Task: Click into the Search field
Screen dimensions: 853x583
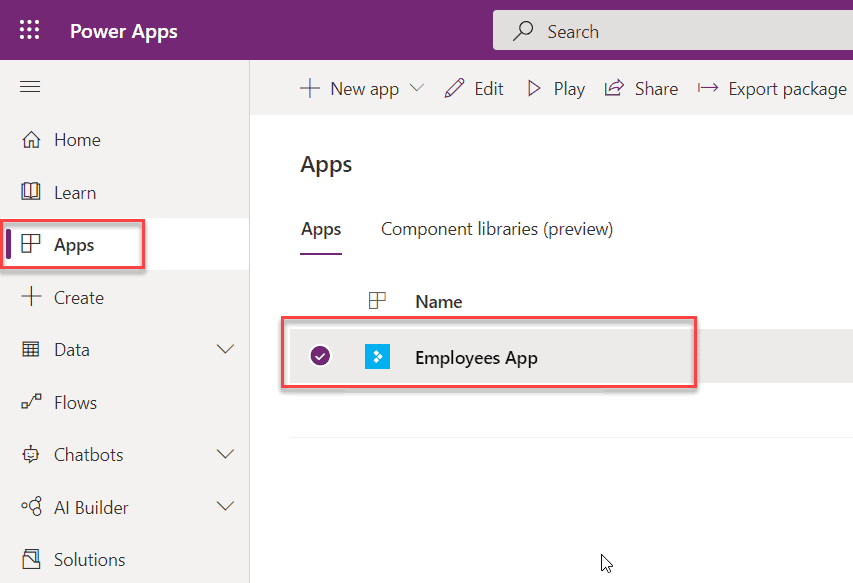Action: click(672, 30)
